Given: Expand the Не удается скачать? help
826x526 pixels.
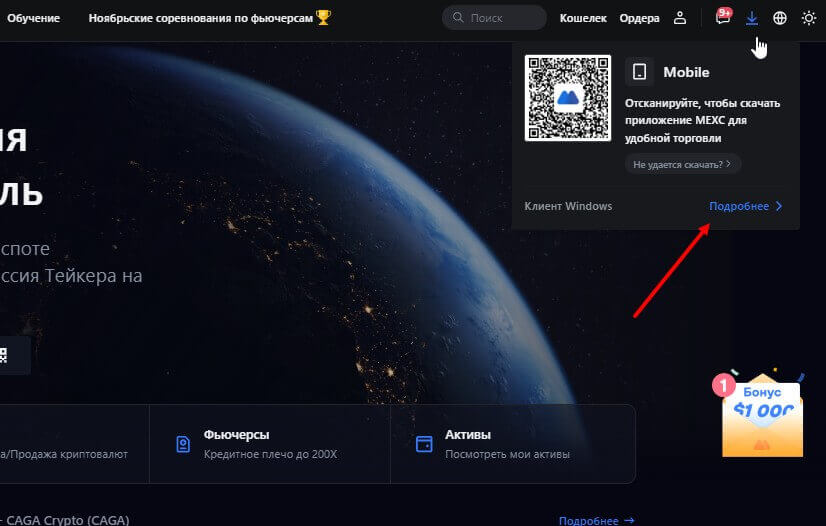Looking at the screenshot, I should point(682,163).
